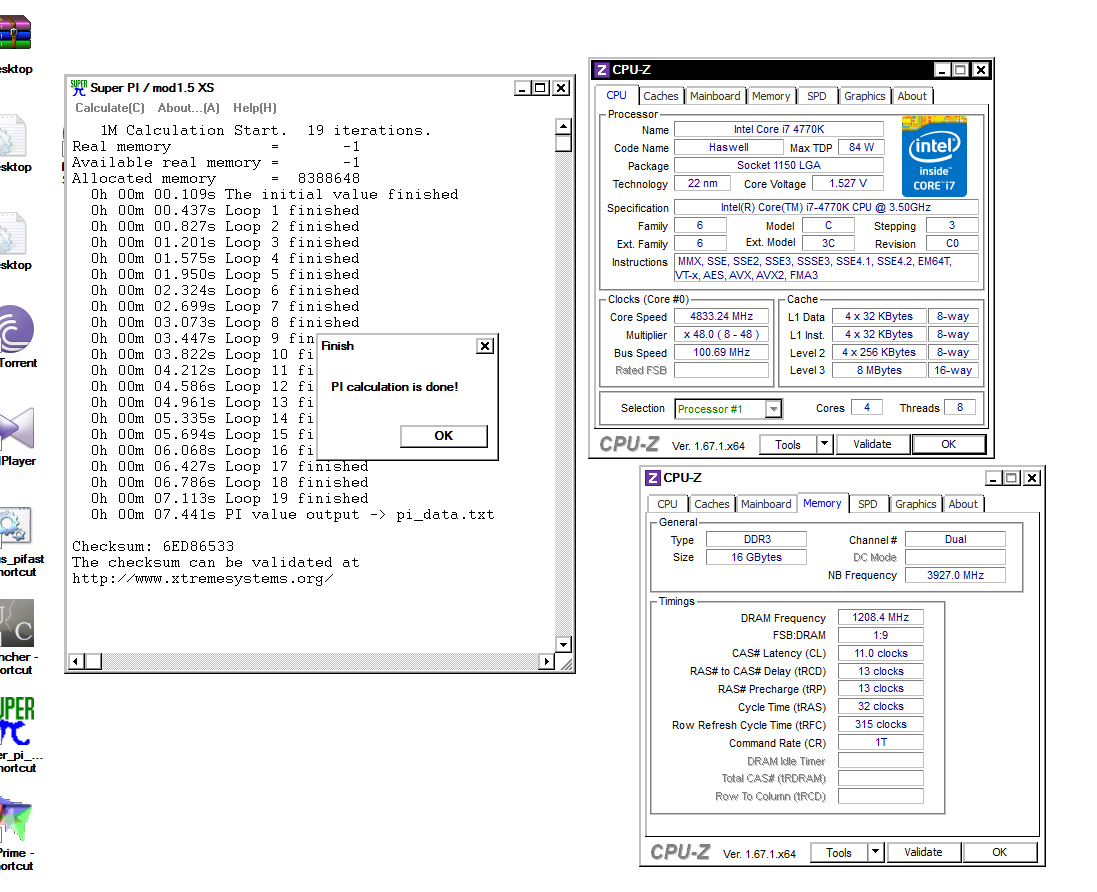Open the BitTorrent desktop icon
1097x892 pixels.
coord(16,329)
